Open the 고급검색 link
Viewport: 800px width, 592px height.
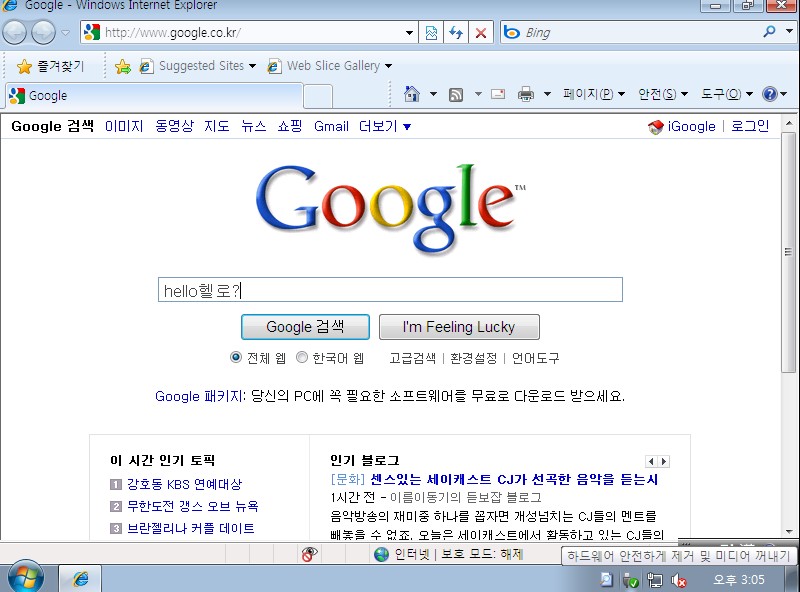click(x=412, y=358)
